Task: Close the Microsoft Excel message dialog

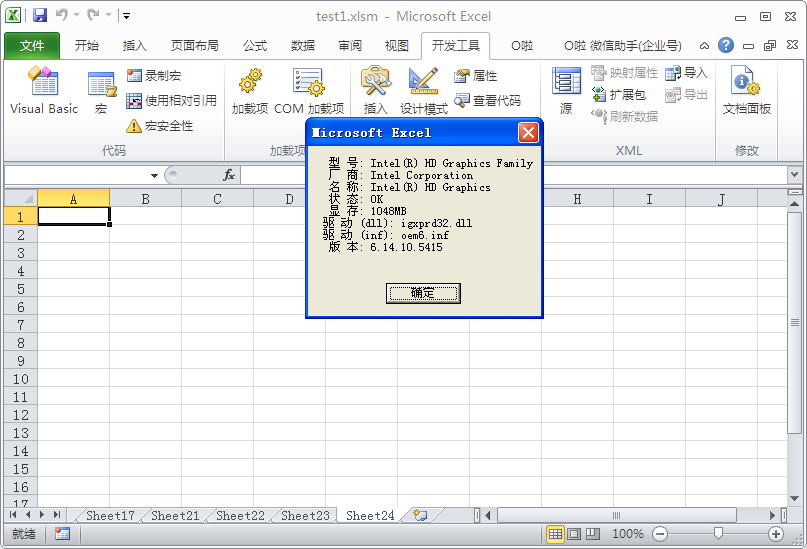Action: point(528,133)
